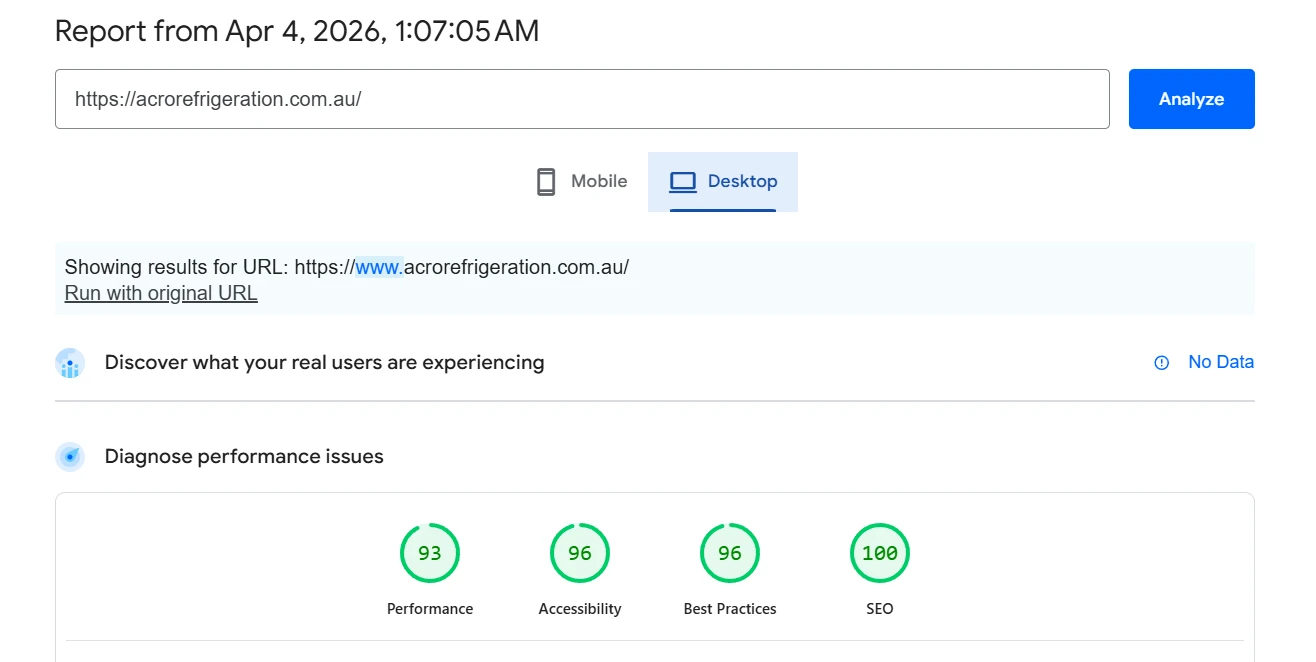The image size is (1316, 662).
Task: Click the Performance label
Action: [x=430, y=609]
